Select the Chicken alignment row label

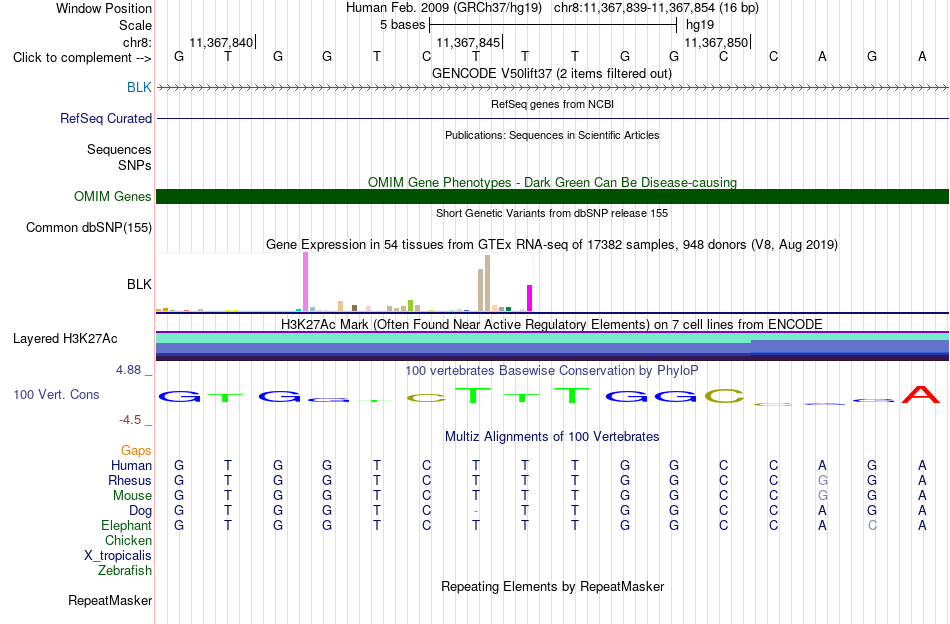point(128,540)
